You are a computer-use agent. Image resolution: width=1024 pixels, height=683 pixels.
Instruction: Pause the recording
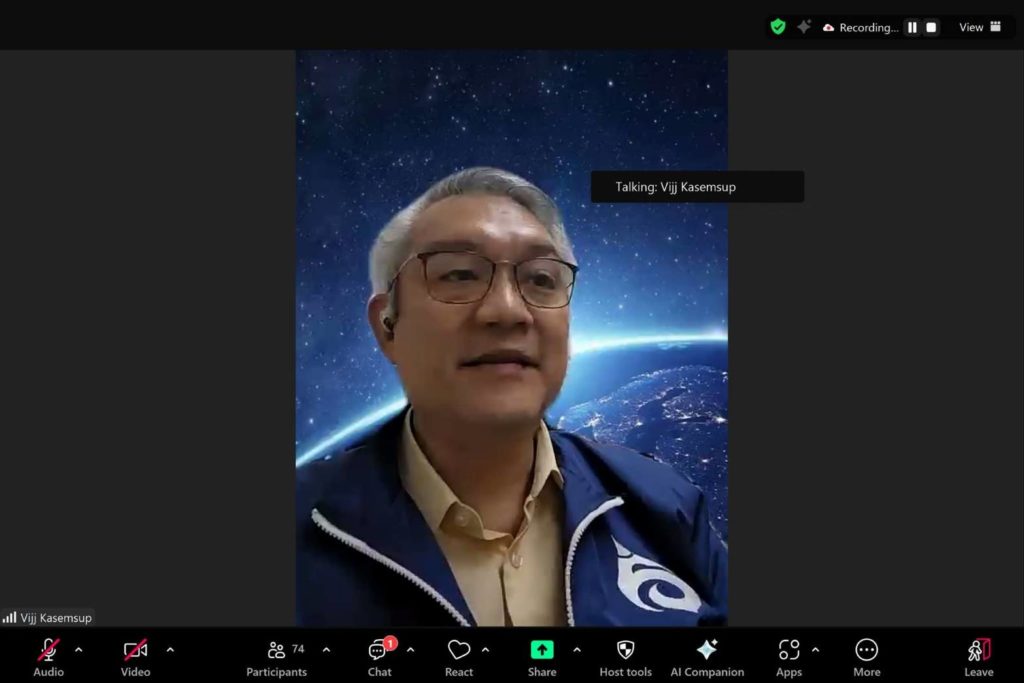pos(912,27)
